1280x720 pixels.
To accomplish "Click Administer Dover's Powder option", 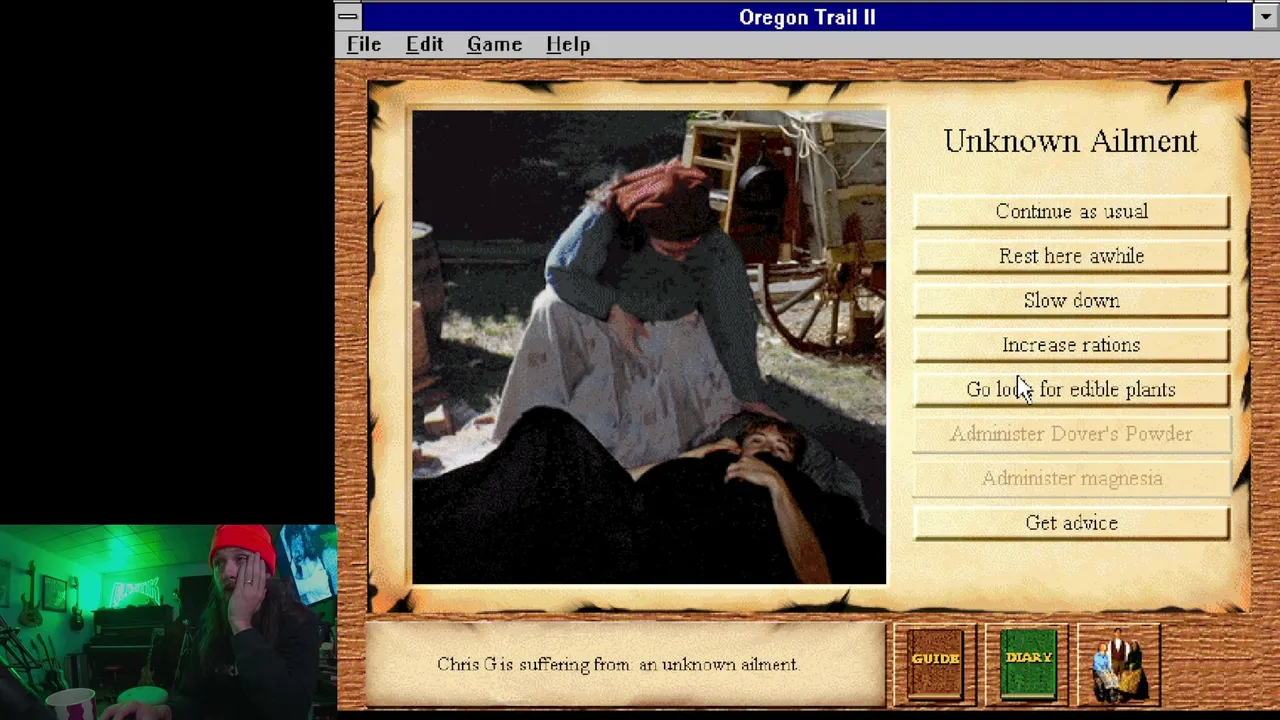I will click(1071, 434).
